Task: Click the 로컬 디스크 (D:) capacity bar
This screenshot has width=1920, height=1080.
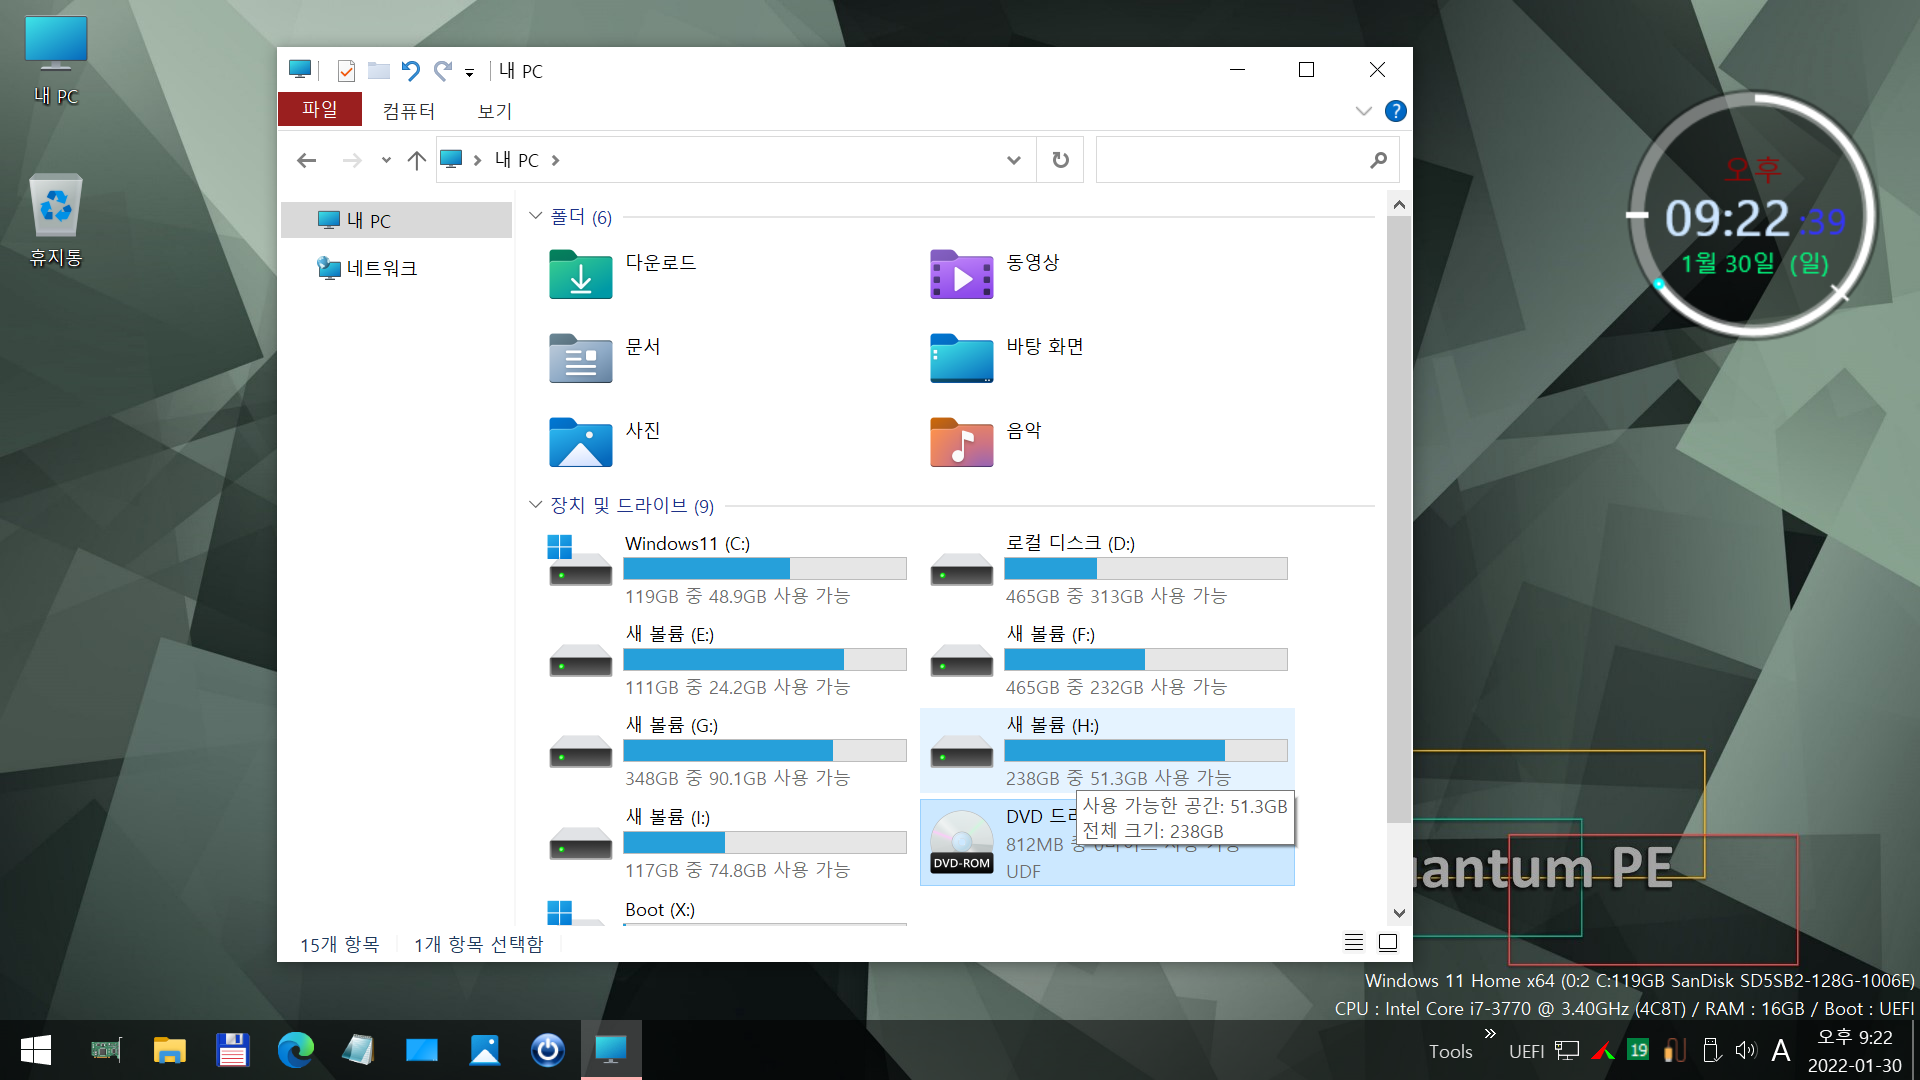Action: pos(1146,569)
